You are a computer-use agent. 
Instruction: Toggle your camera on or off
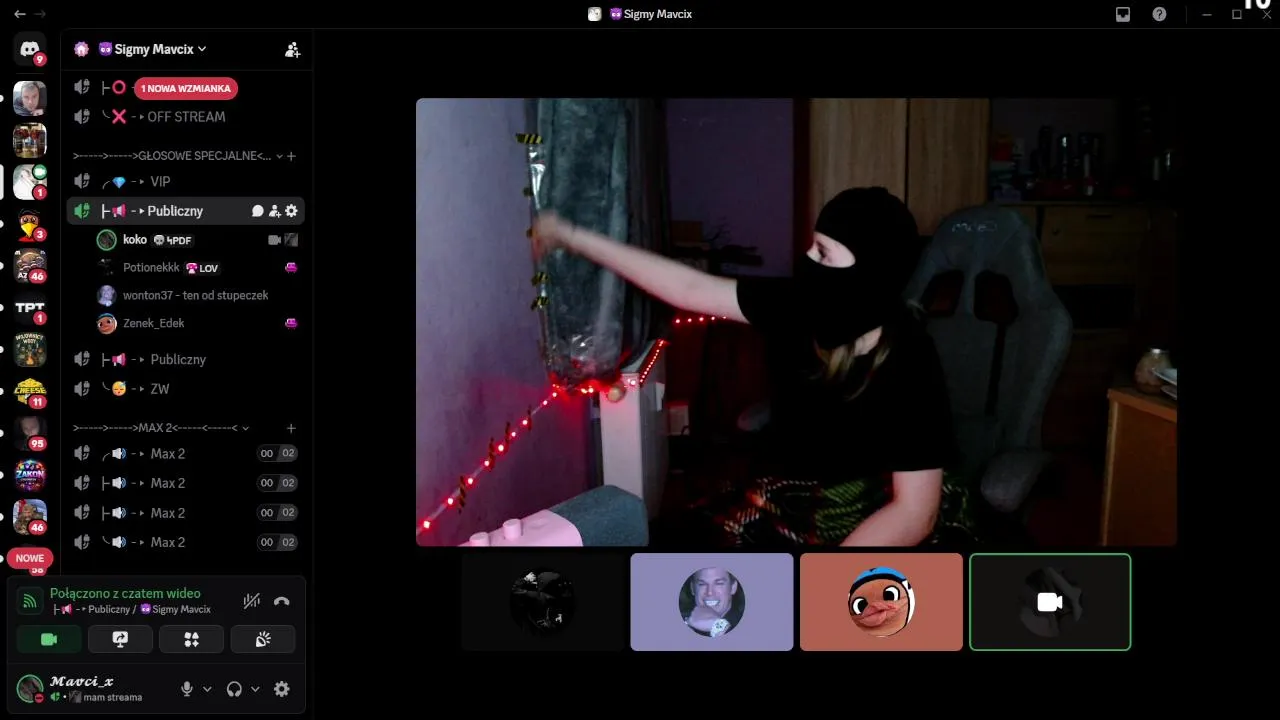(x=49, y=639)
